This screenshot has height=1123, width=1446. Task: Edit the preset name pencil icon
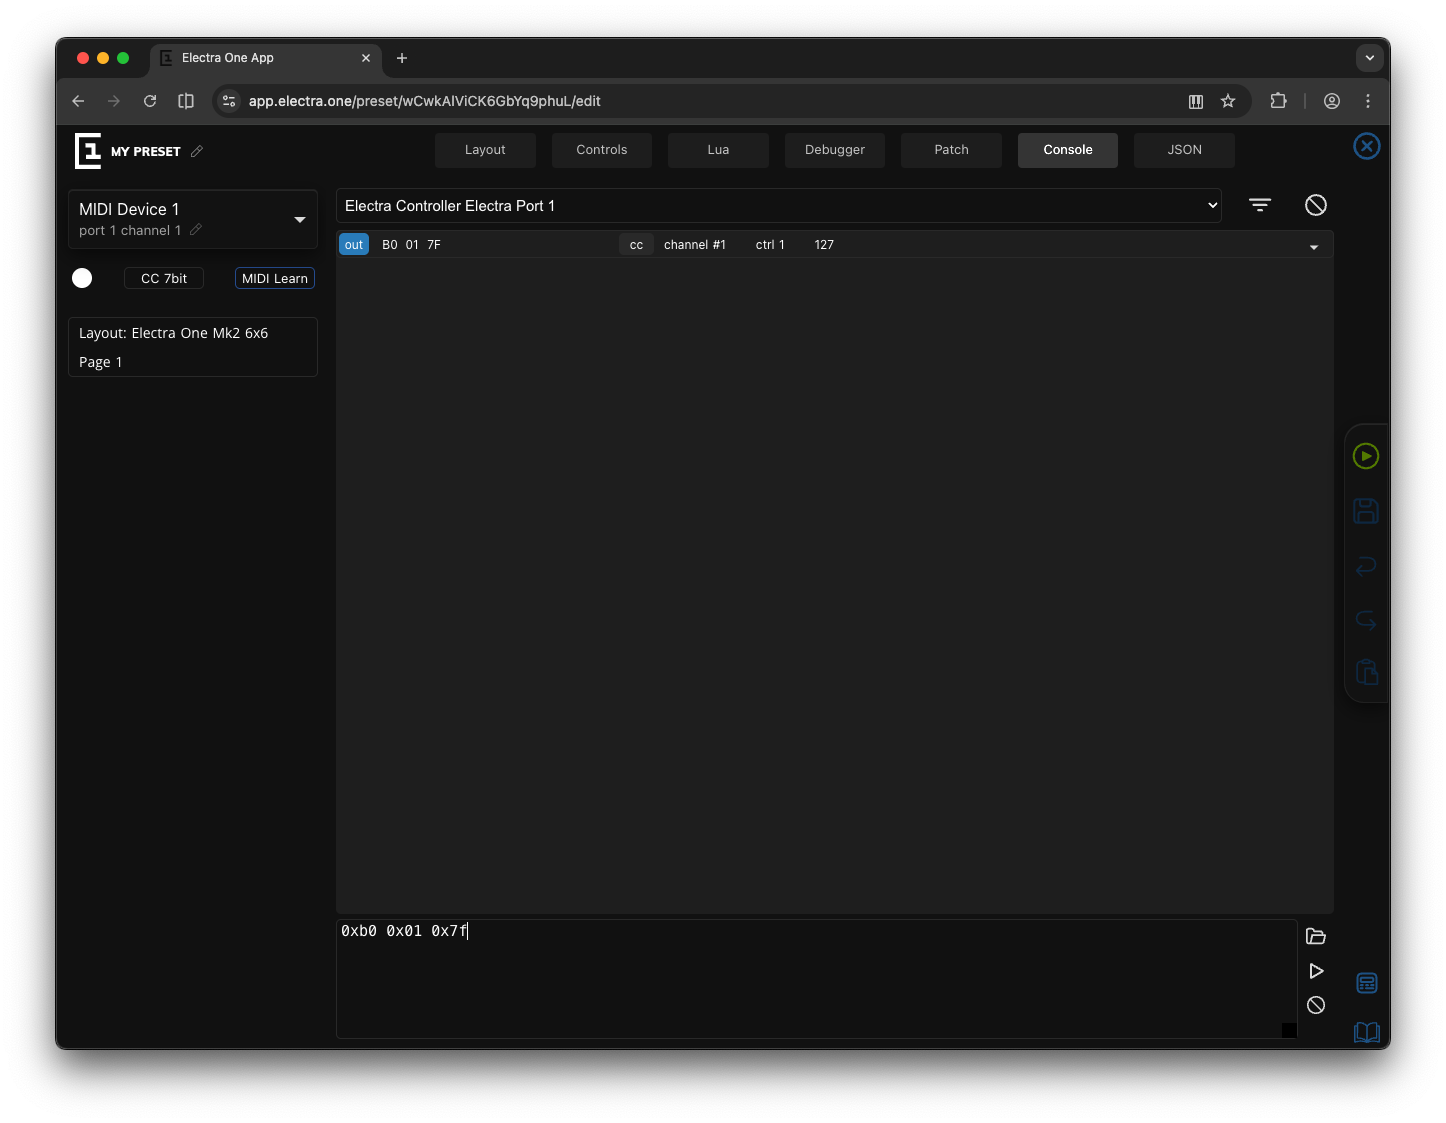pyautogui.click(x=197, y=151)
